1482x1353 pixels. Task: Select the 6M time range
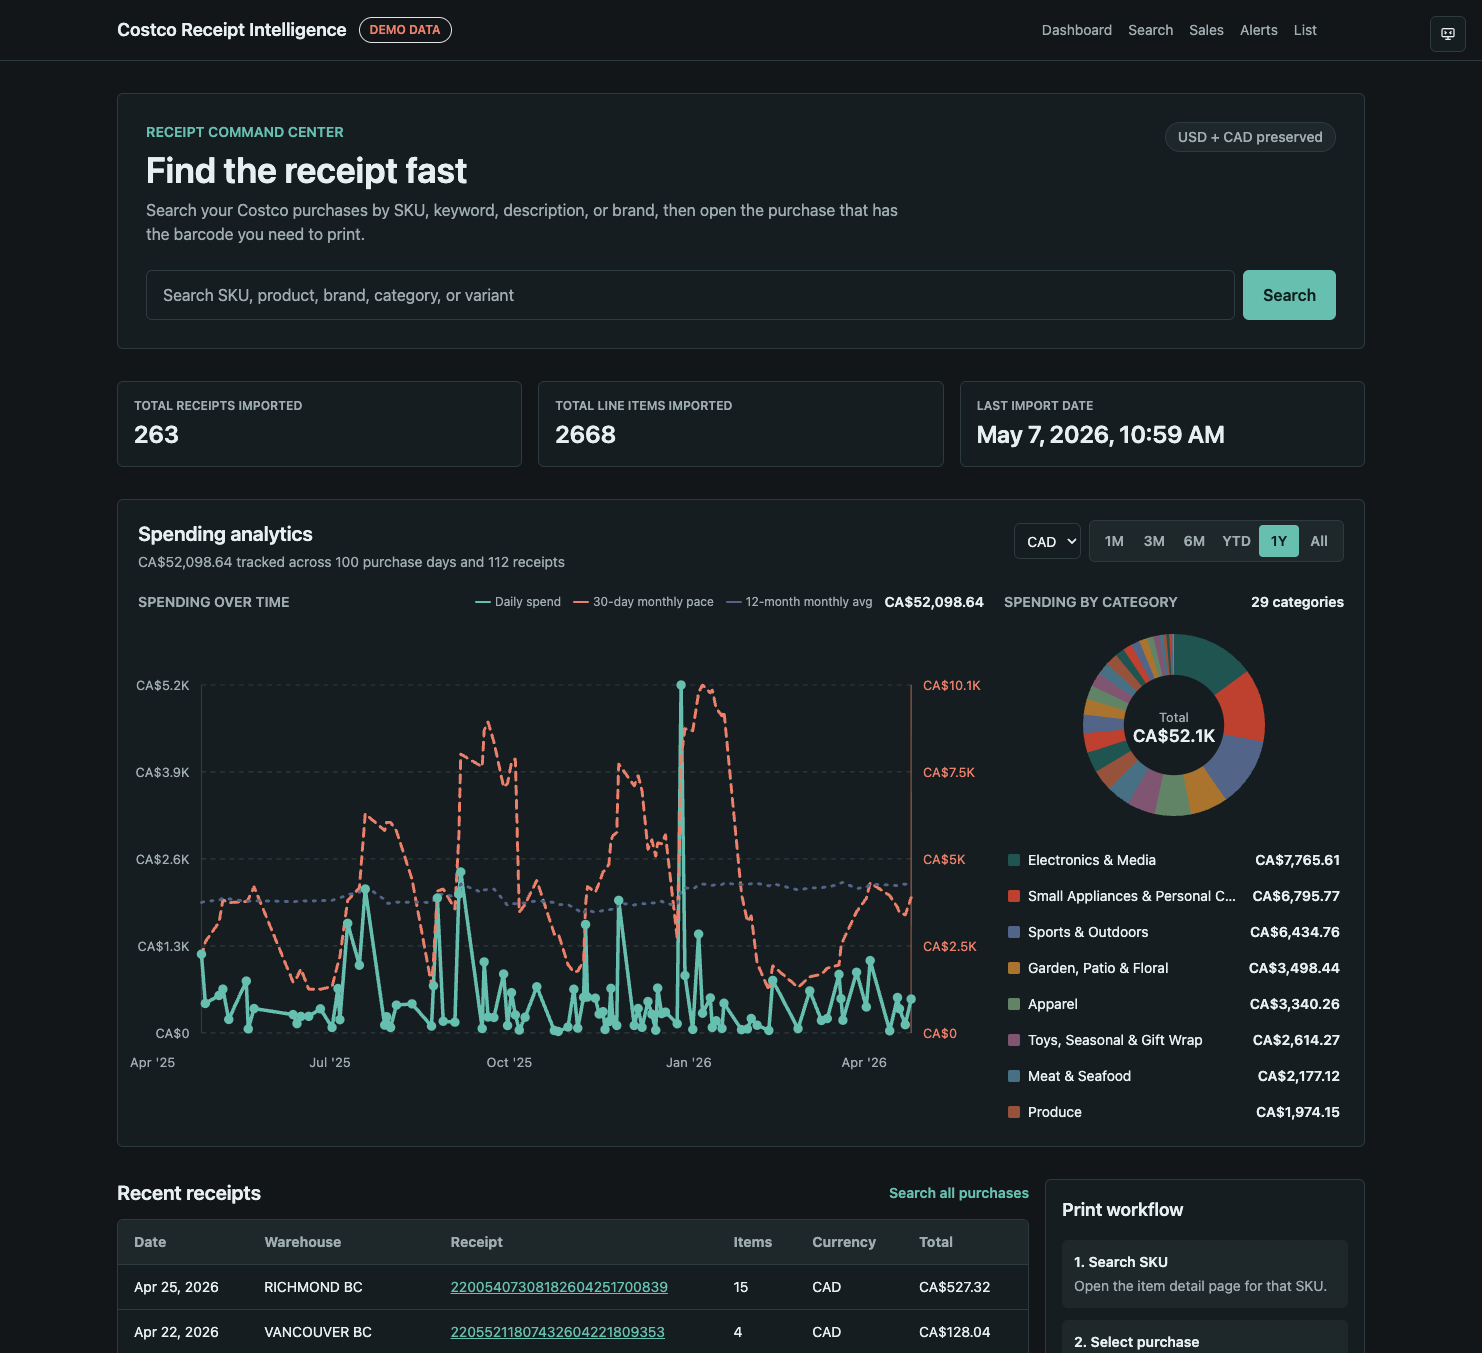[1194, 541]
